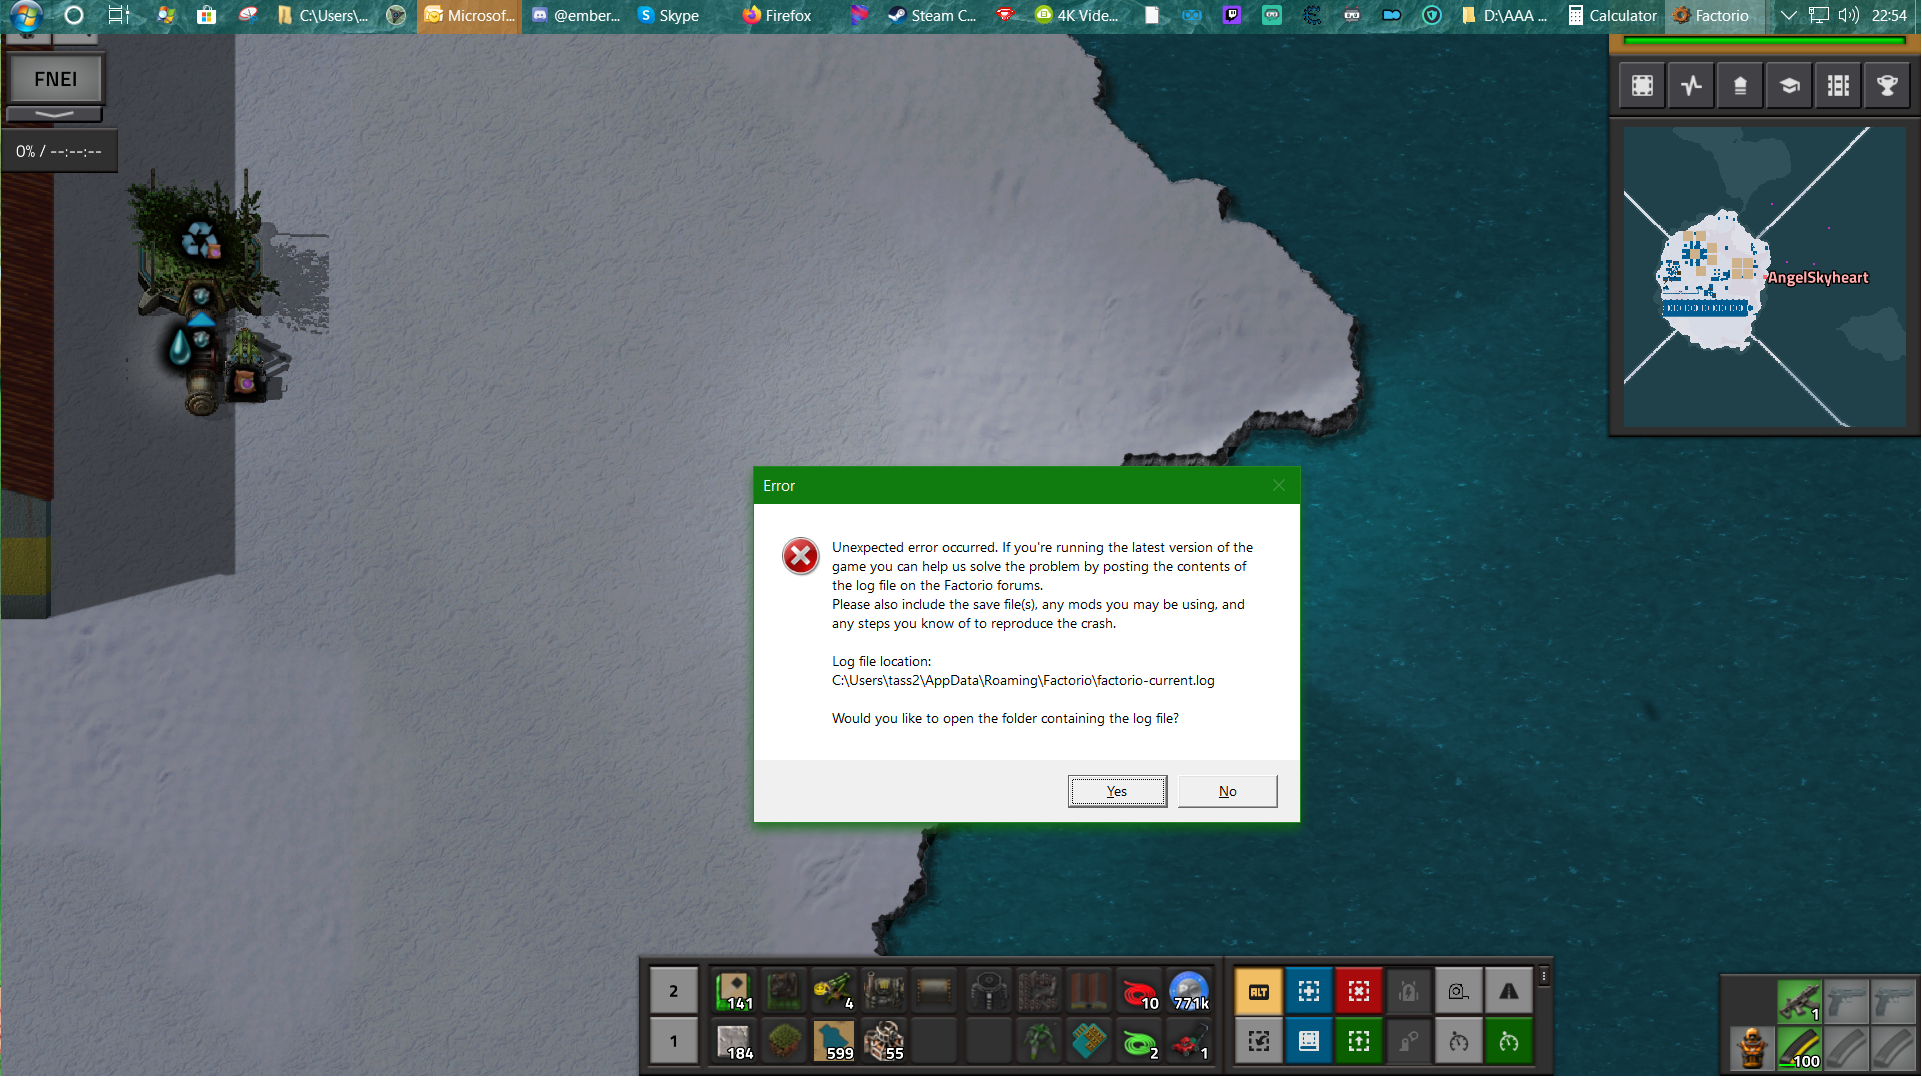Open the achievements trophy icon
The image size is (1922, 1080).
tap(1887, 86)
